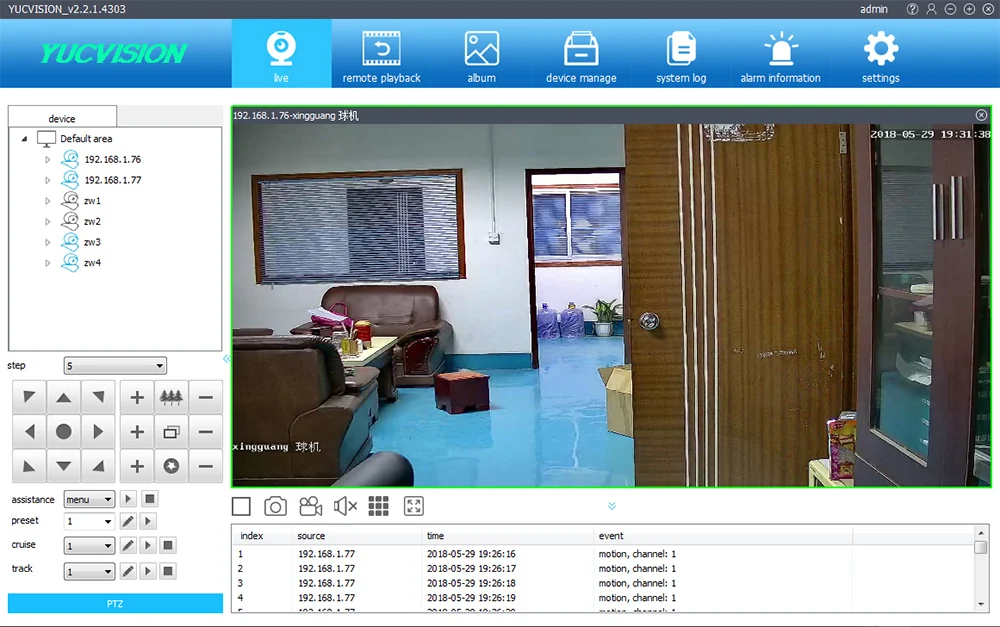
Task: Click the aperture iris icon
Action: click(171, 466)
